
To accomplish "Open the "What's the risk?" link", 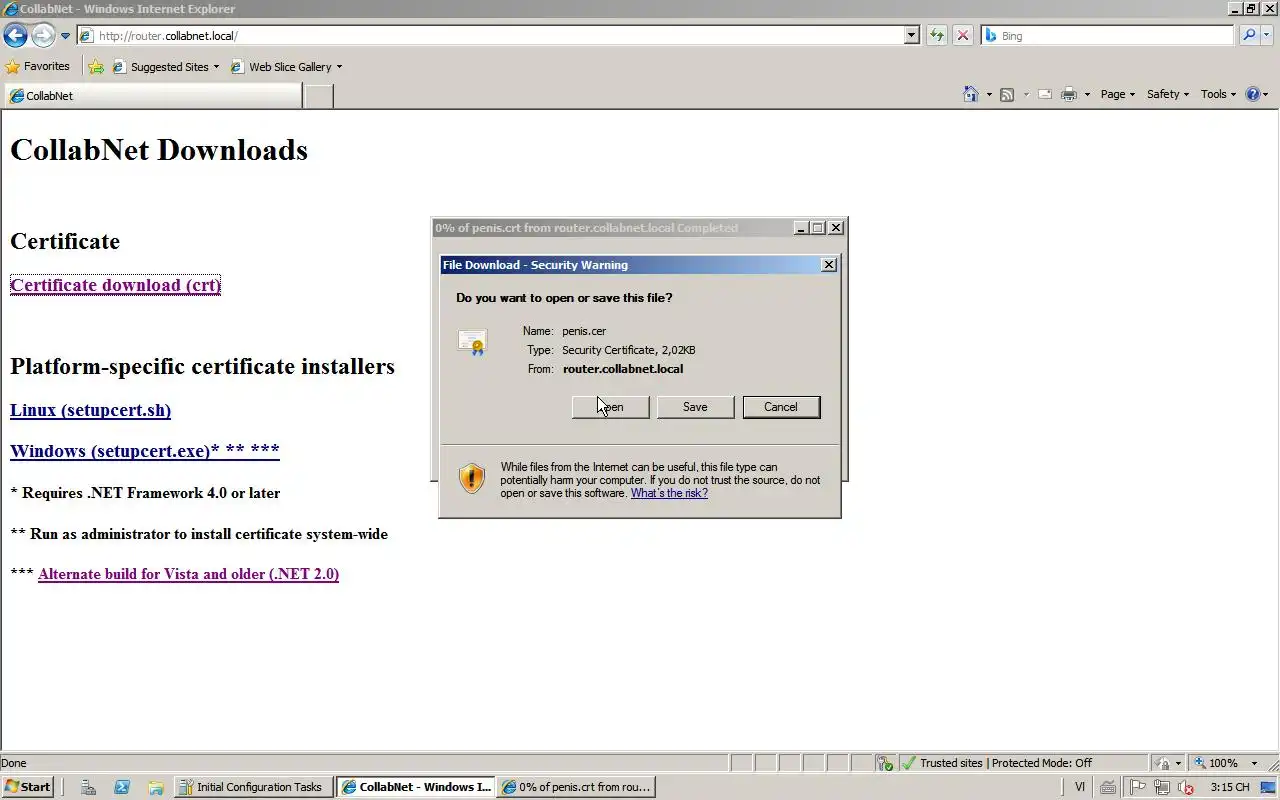I will 669,493.
